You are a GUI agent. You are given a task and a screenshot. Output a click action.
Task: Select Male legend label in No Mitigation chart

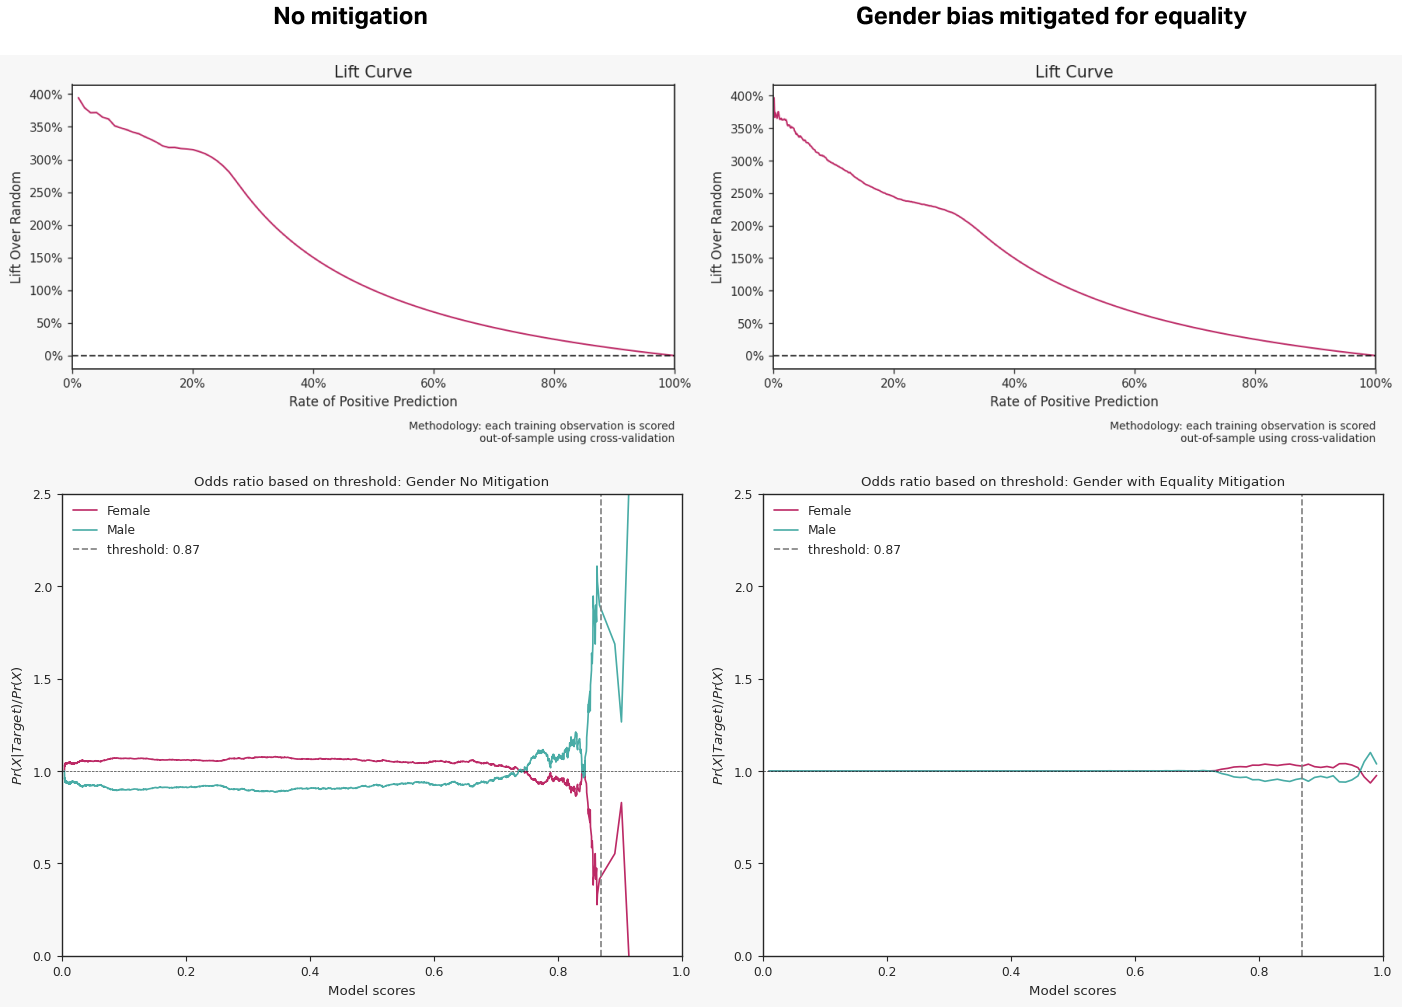click(120, 530)
